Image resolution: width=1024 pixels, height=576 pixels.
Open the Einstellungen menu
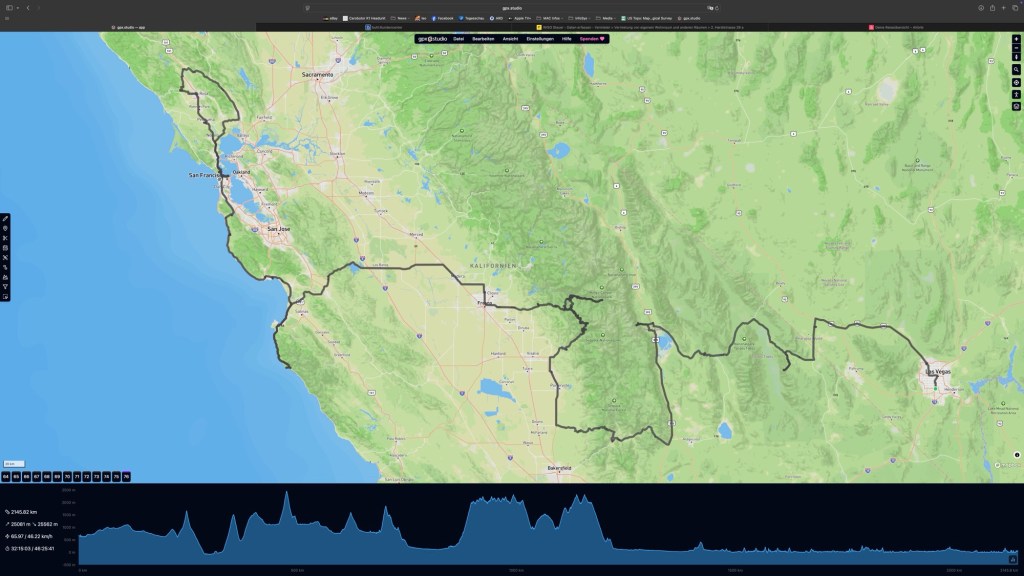(540, 38)
